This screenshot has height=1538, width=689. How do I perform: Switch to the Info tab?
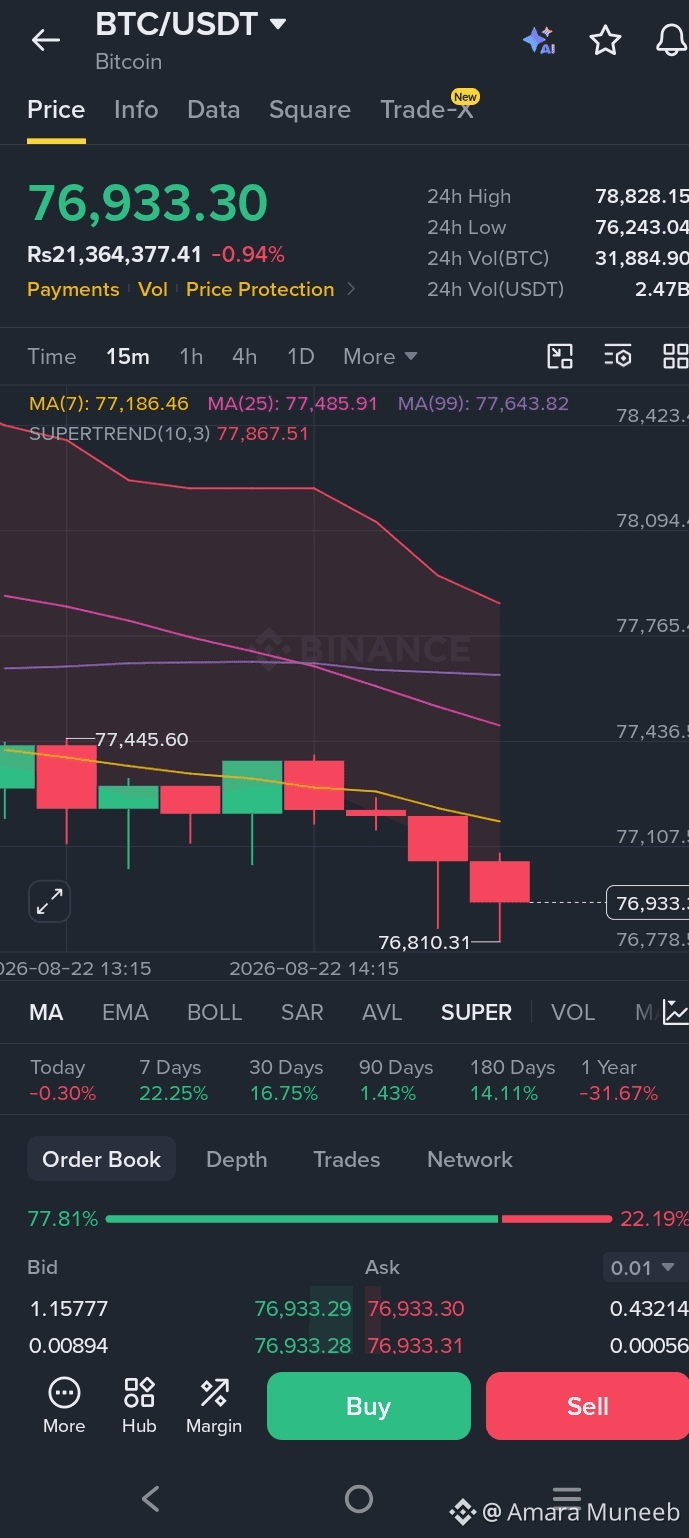coord(136,109)
